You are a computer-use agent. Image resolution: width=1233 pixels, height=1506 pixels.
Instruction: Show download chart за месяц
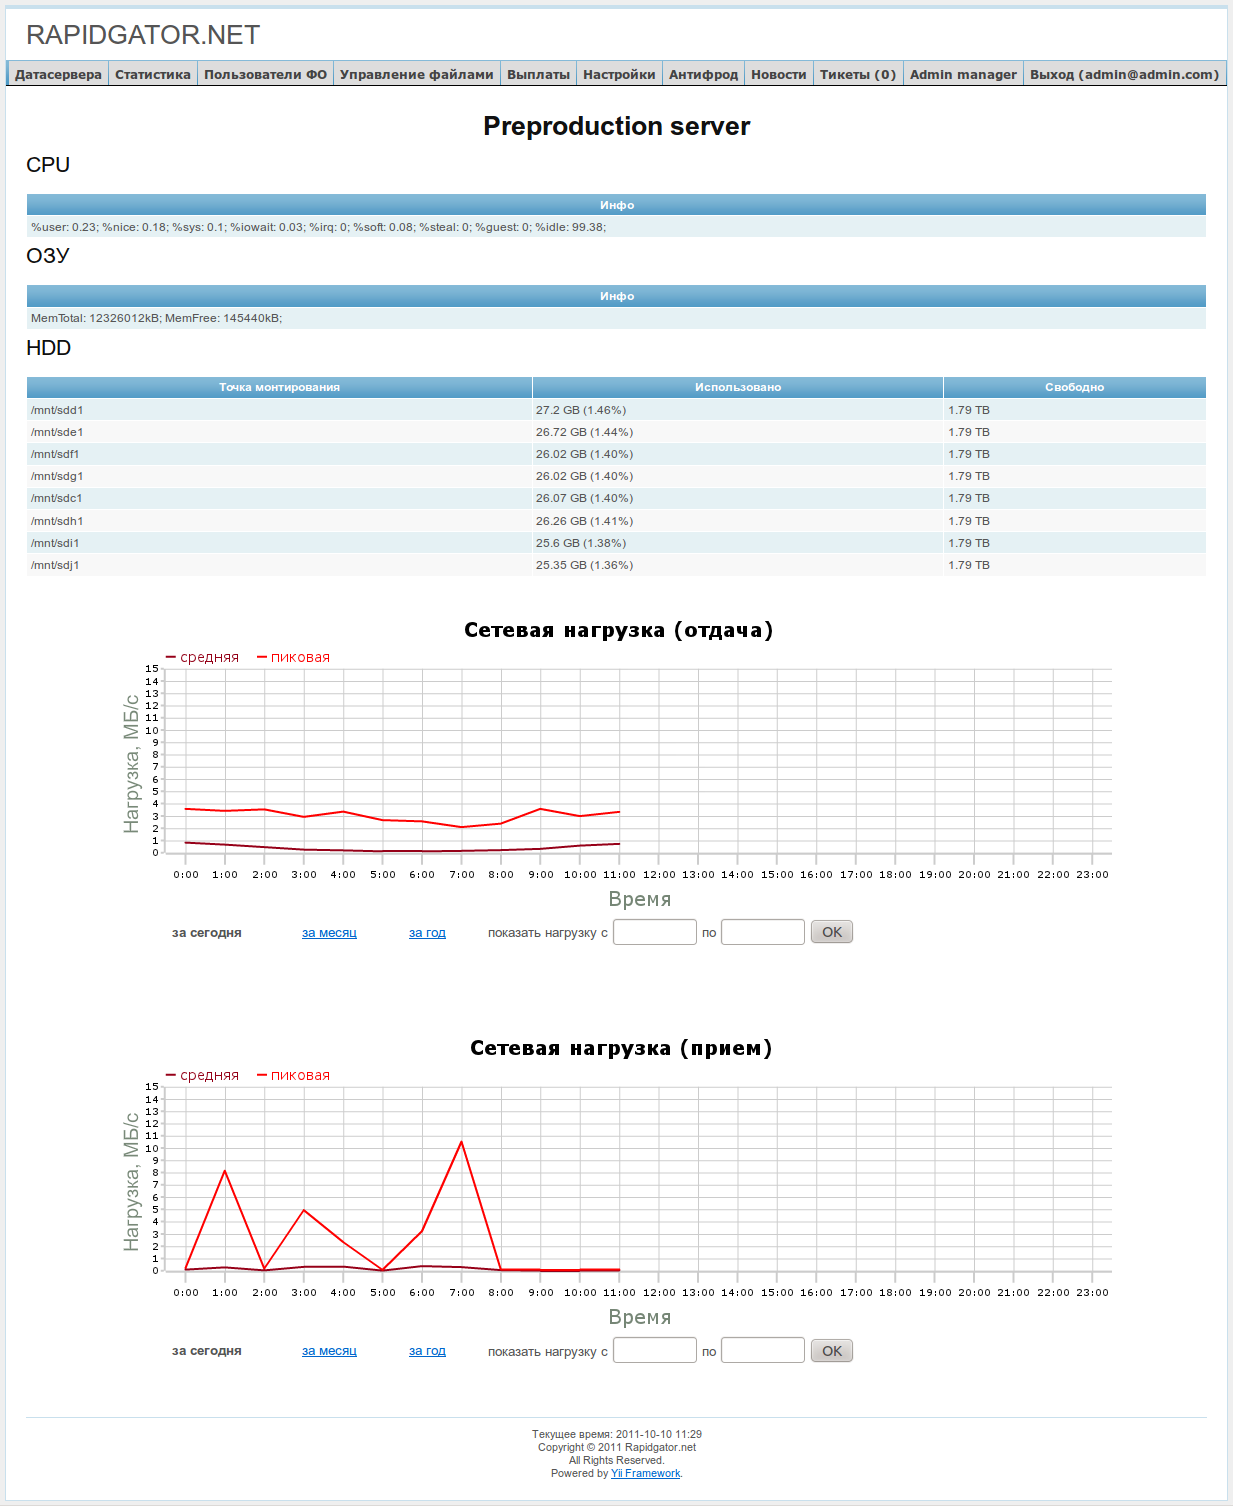329,1351
